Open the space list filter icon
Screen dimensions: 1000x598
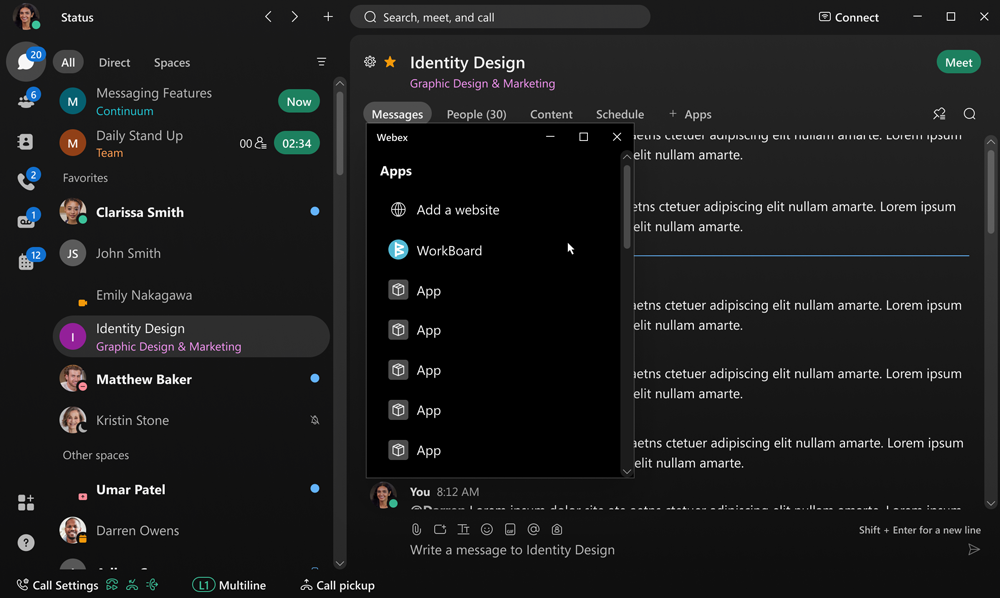point(321,62)
